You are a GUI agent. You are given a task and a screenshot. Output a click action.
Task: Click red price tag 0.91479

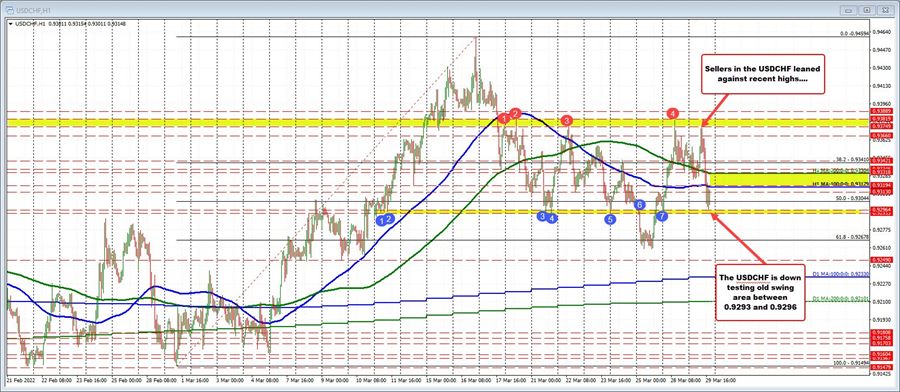[x=881, y=367]
